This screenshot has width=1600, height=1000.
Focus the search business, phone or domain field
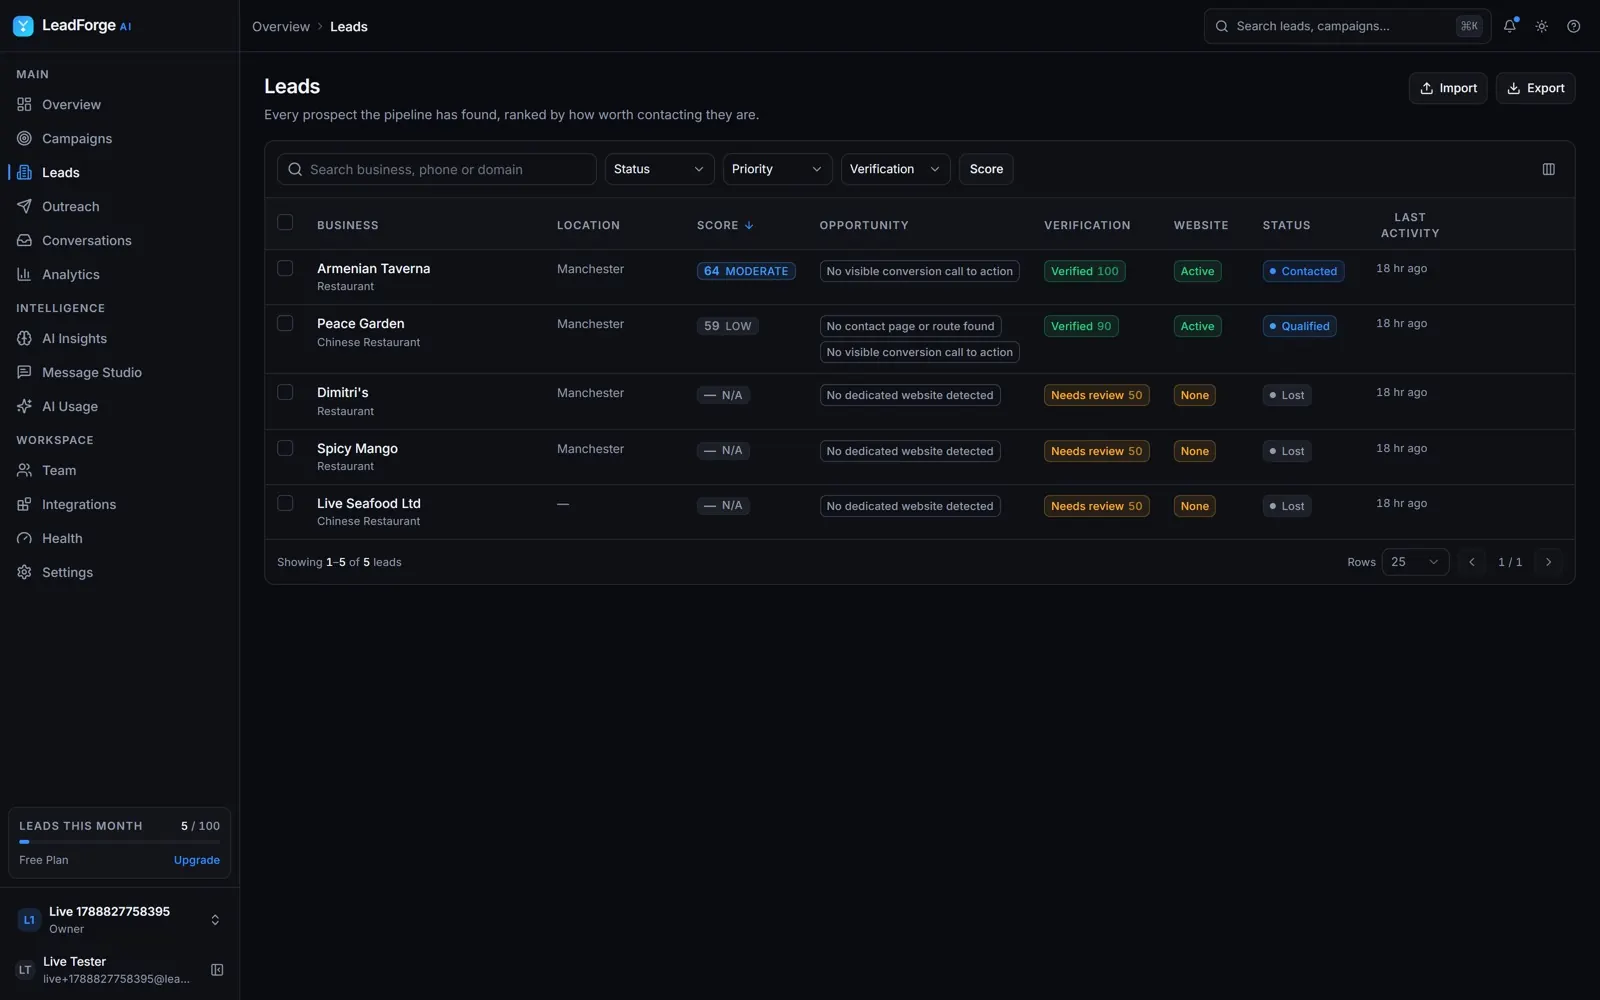pyautogui.click(x=437, y=169)
